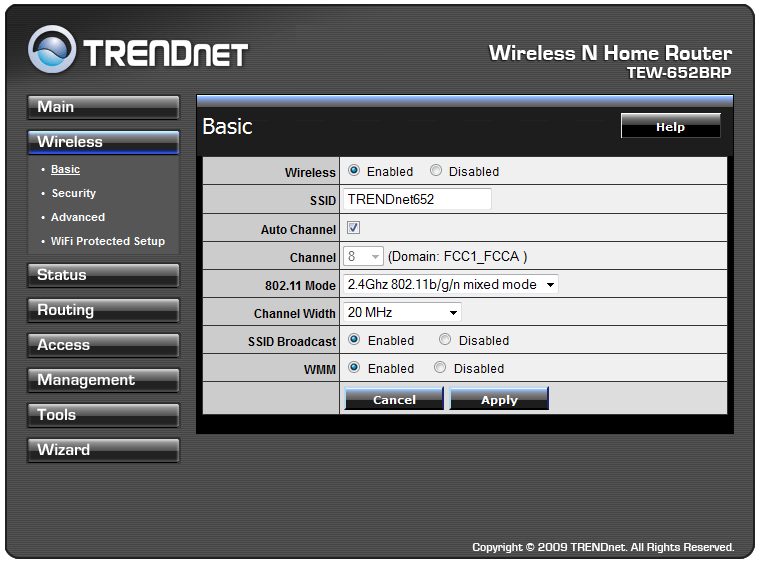Image resolution: width=766 pixels, height=572 pixels.
Task: Open the Help page
Action: 670,126
